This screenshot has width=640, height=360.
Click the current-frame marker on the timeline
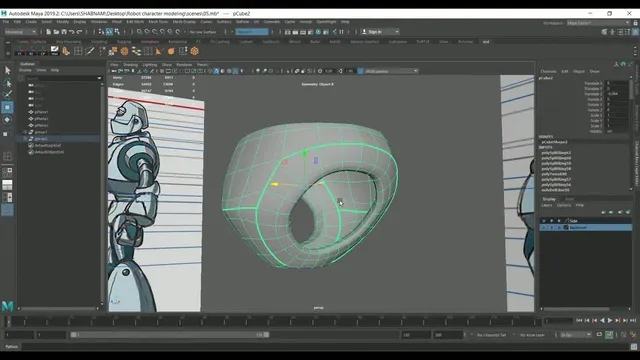click(8, 321)
